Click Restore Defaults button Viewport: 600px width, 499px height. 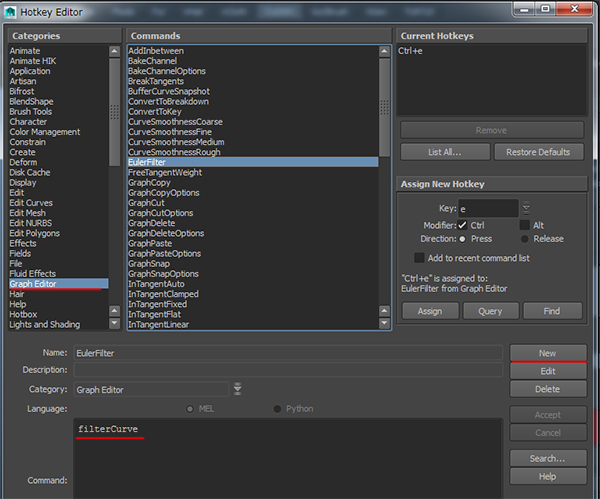pyautogui.click(x=537, y=152)
